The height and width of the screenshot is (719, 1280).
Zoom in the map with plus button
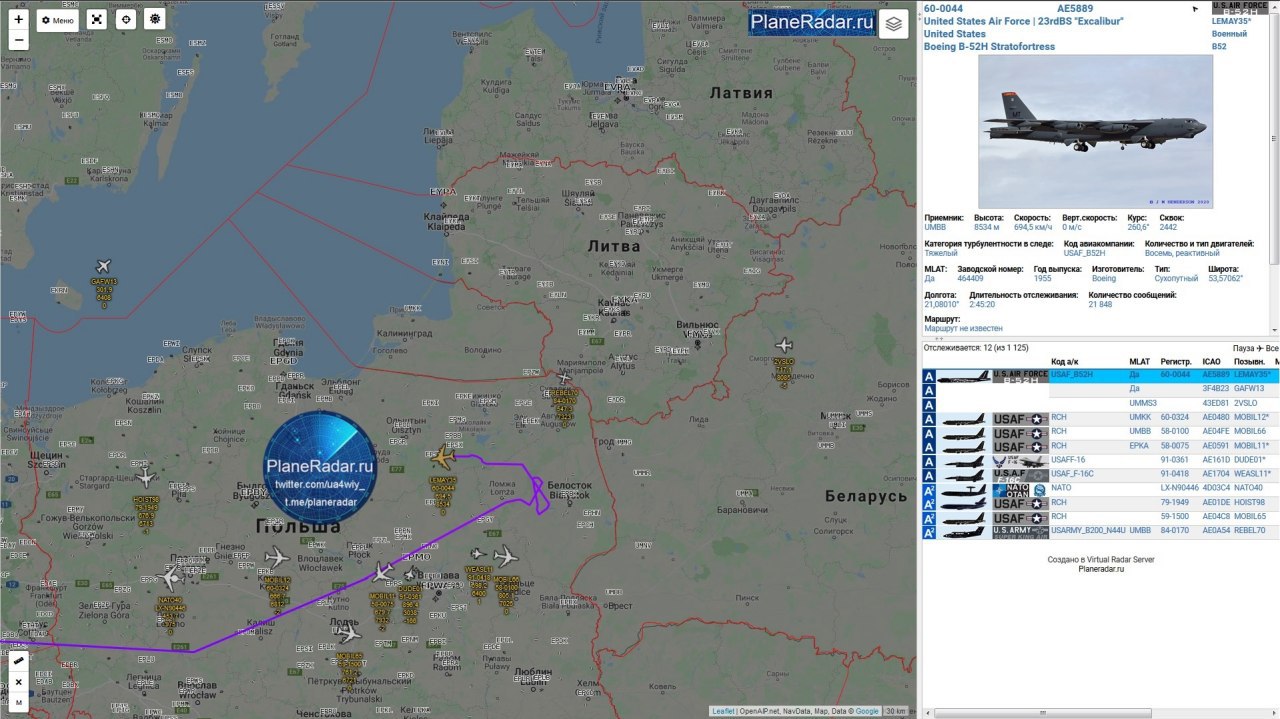18,19
